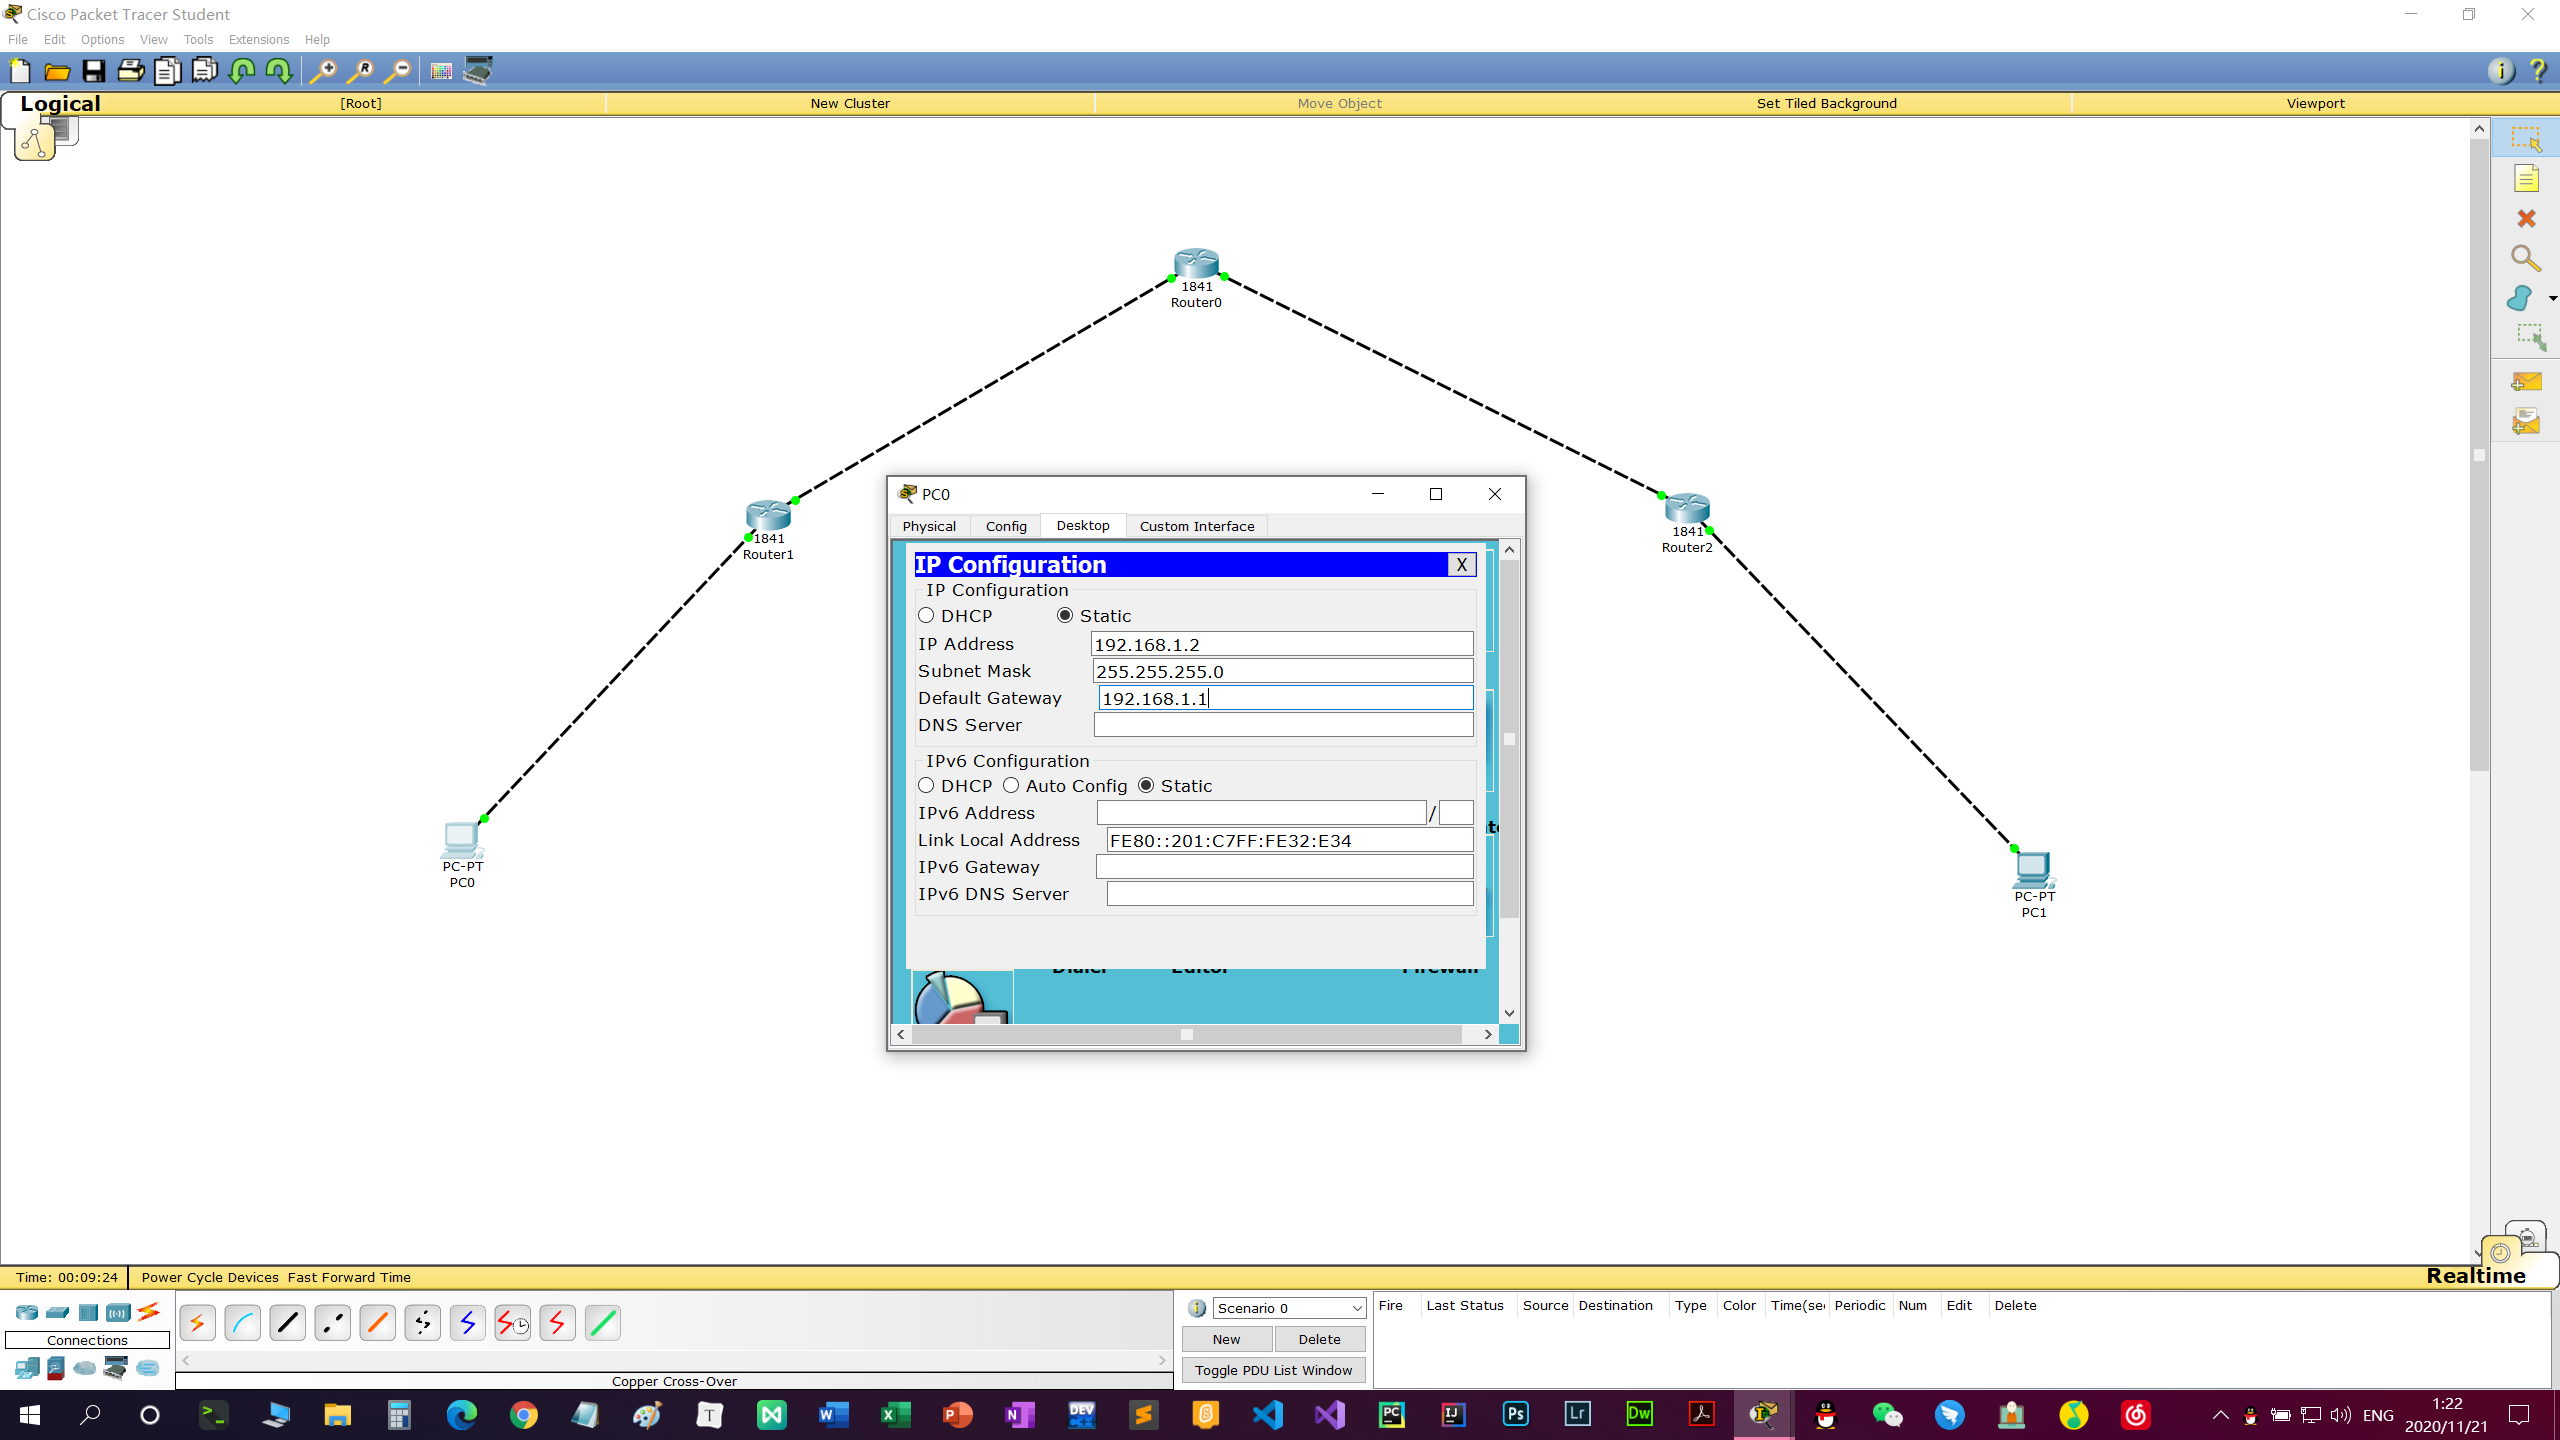2560x1440 pixels.
Task: Open the Options menu
Action: click(x=102, y=40)
